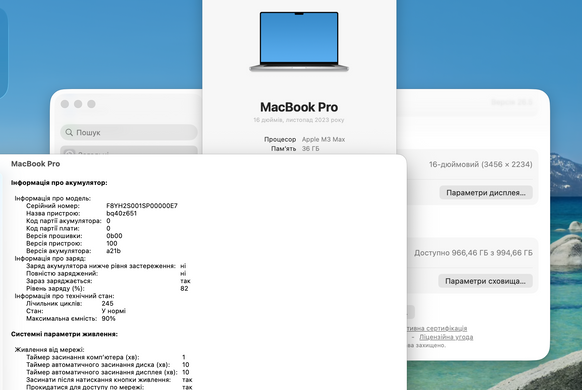Click the Інформація про модель label
Image resolution: width=582 pixels, height=390 pixels.
tap(53, 198)
